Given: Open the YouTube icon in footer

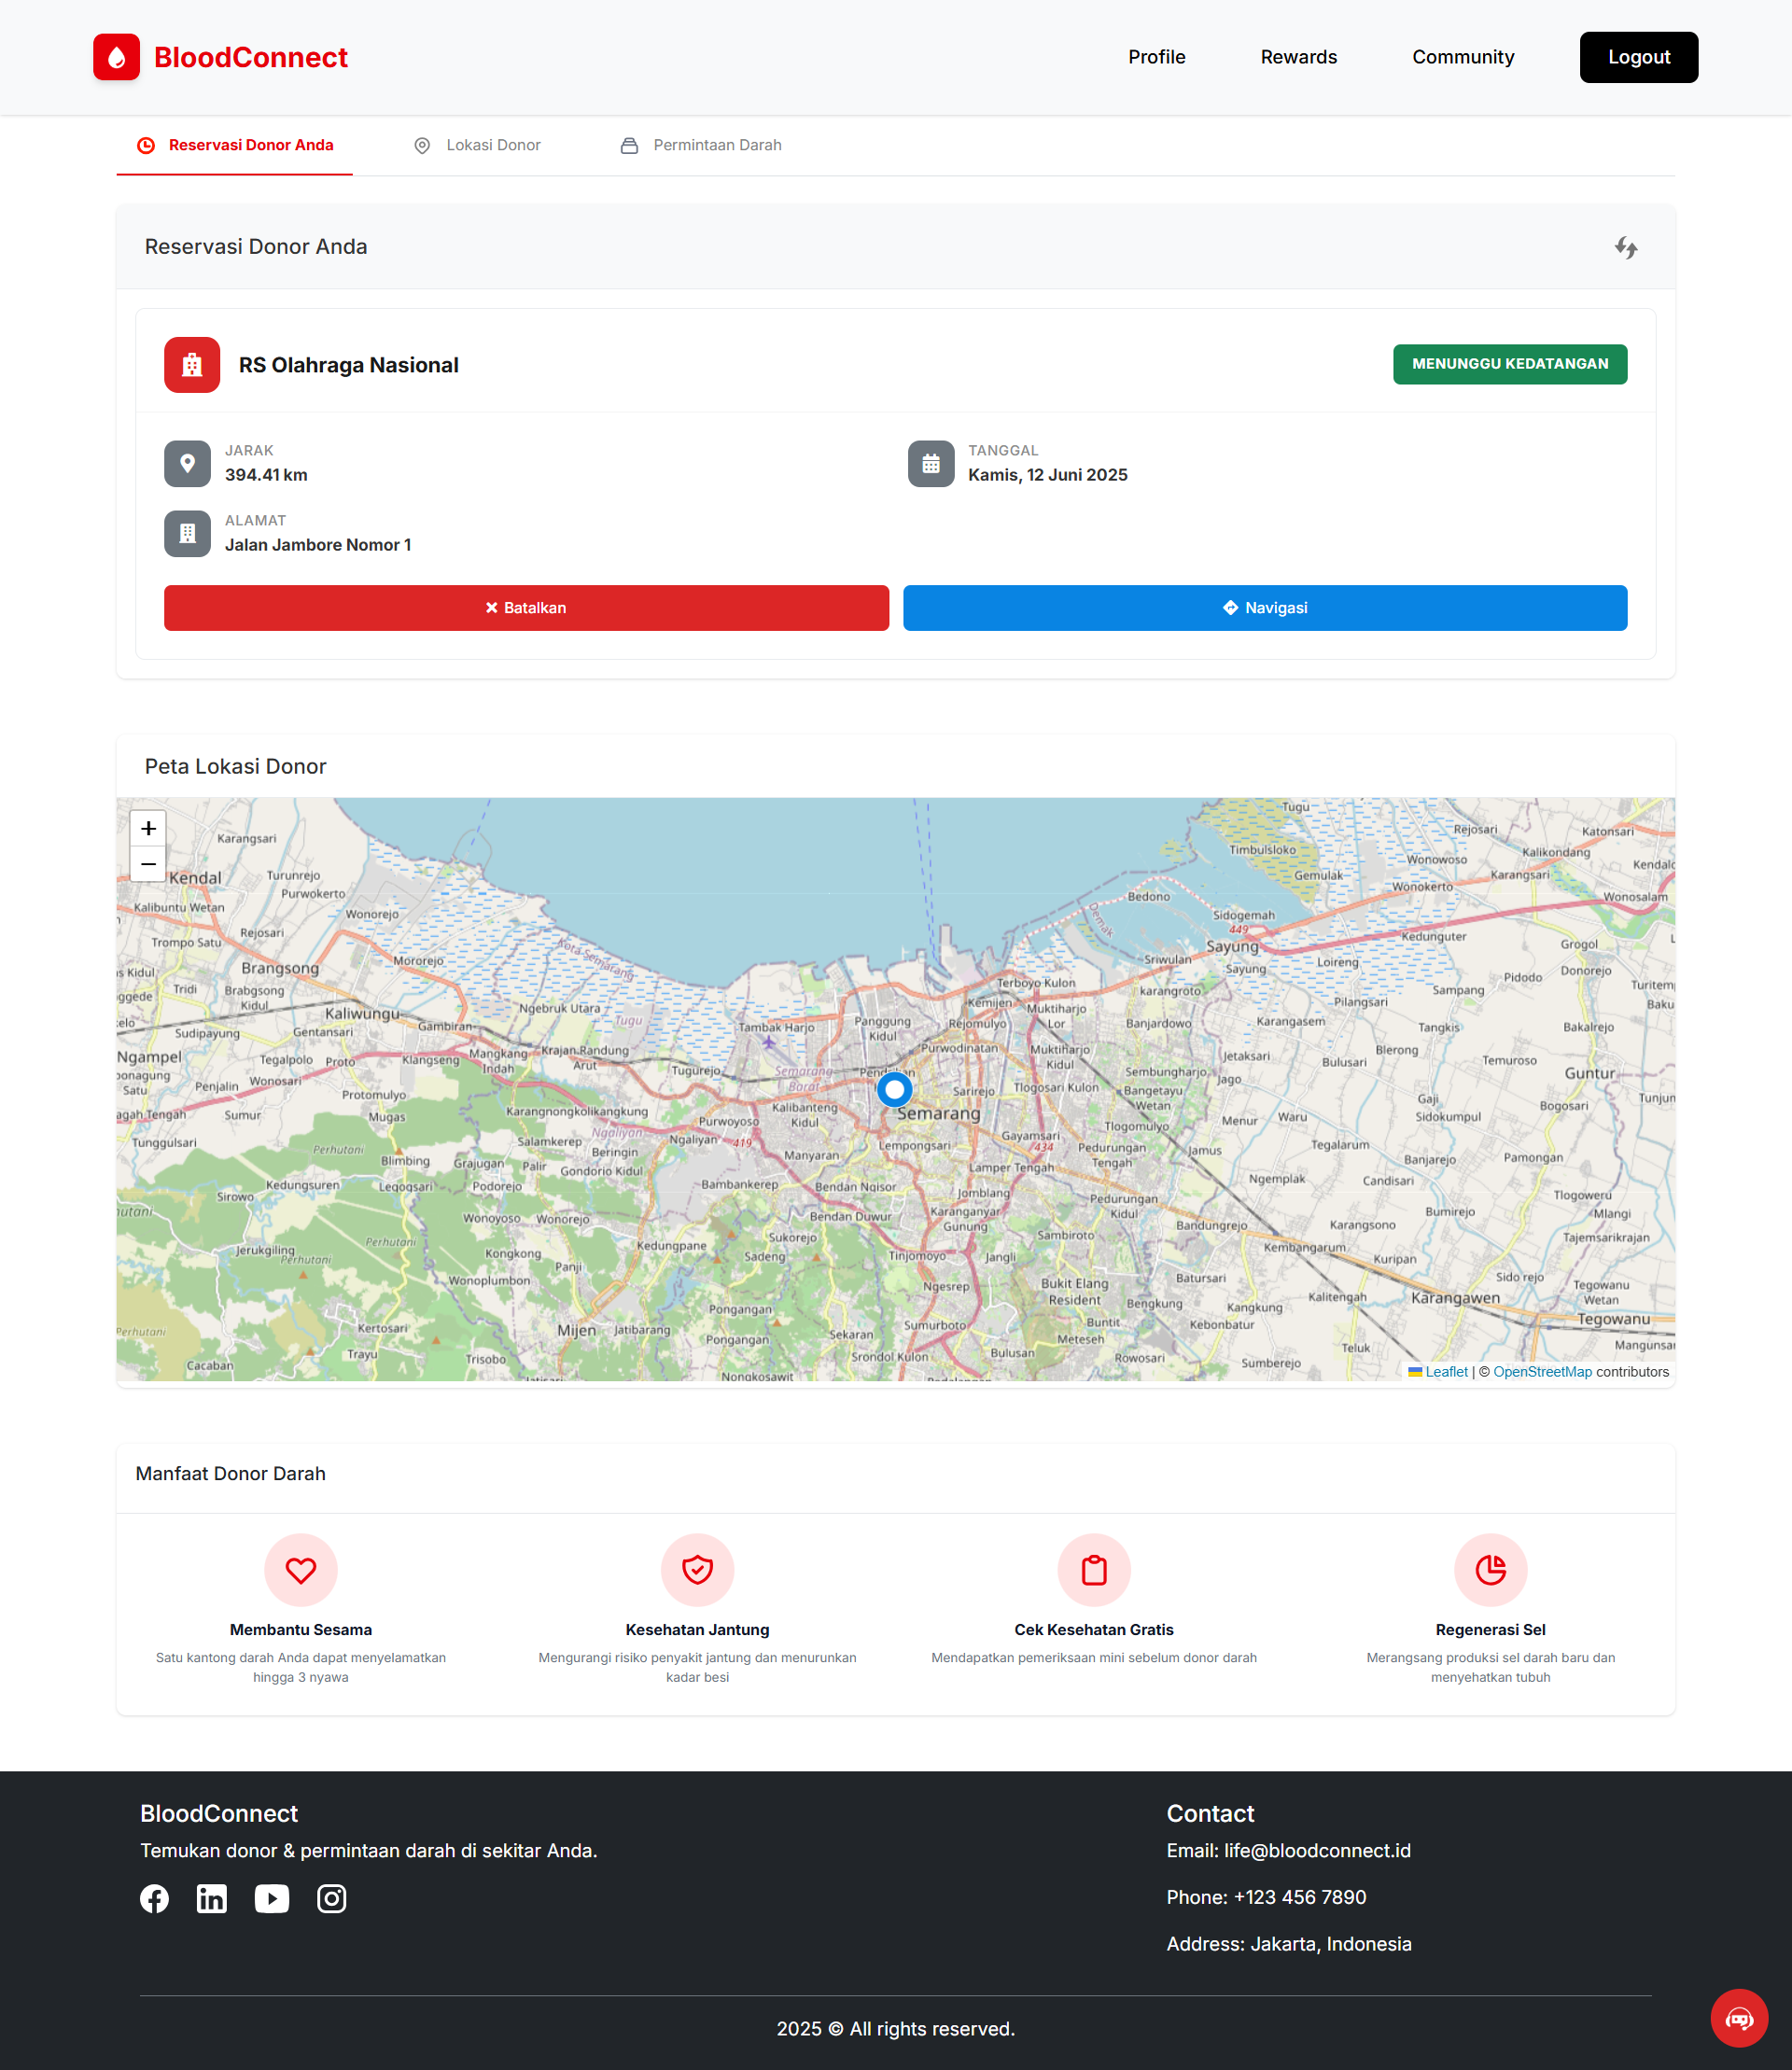Looking at the screenshot, I should coord(271,1898).
